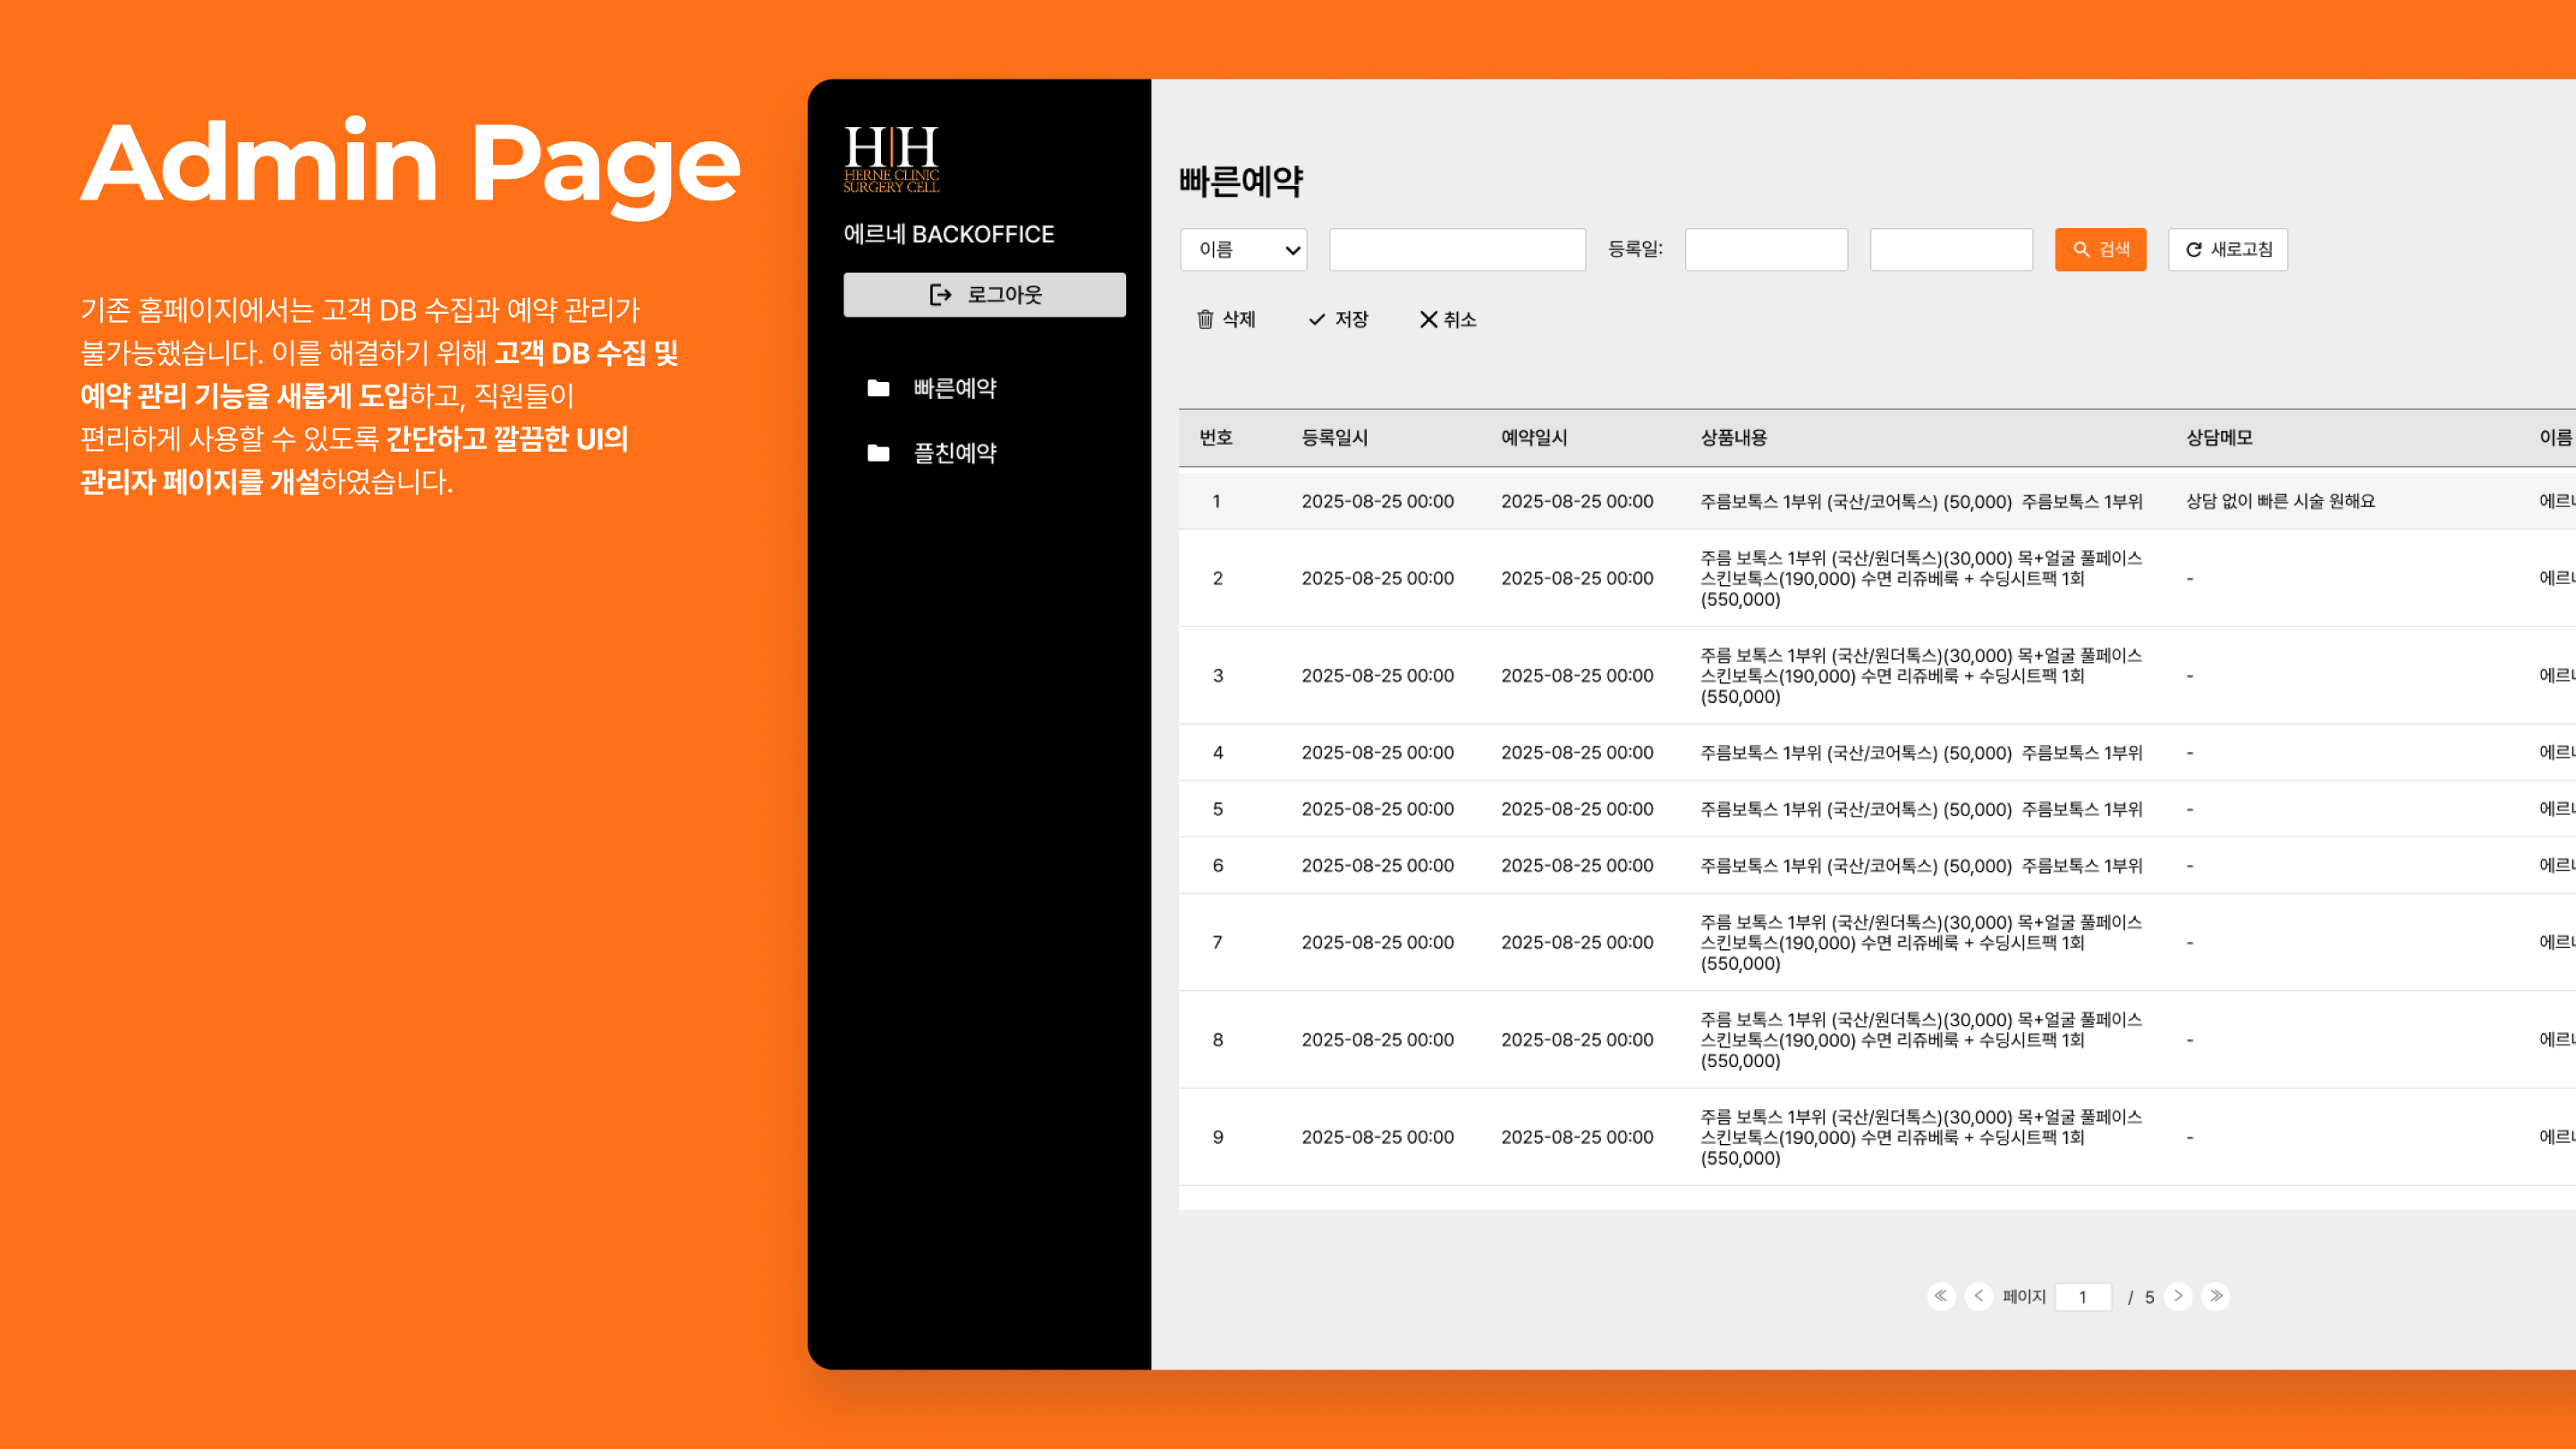Go to the first page with the double-left arrow
This screenshot has width=2576, height=1449.
click(1941, 1296)
